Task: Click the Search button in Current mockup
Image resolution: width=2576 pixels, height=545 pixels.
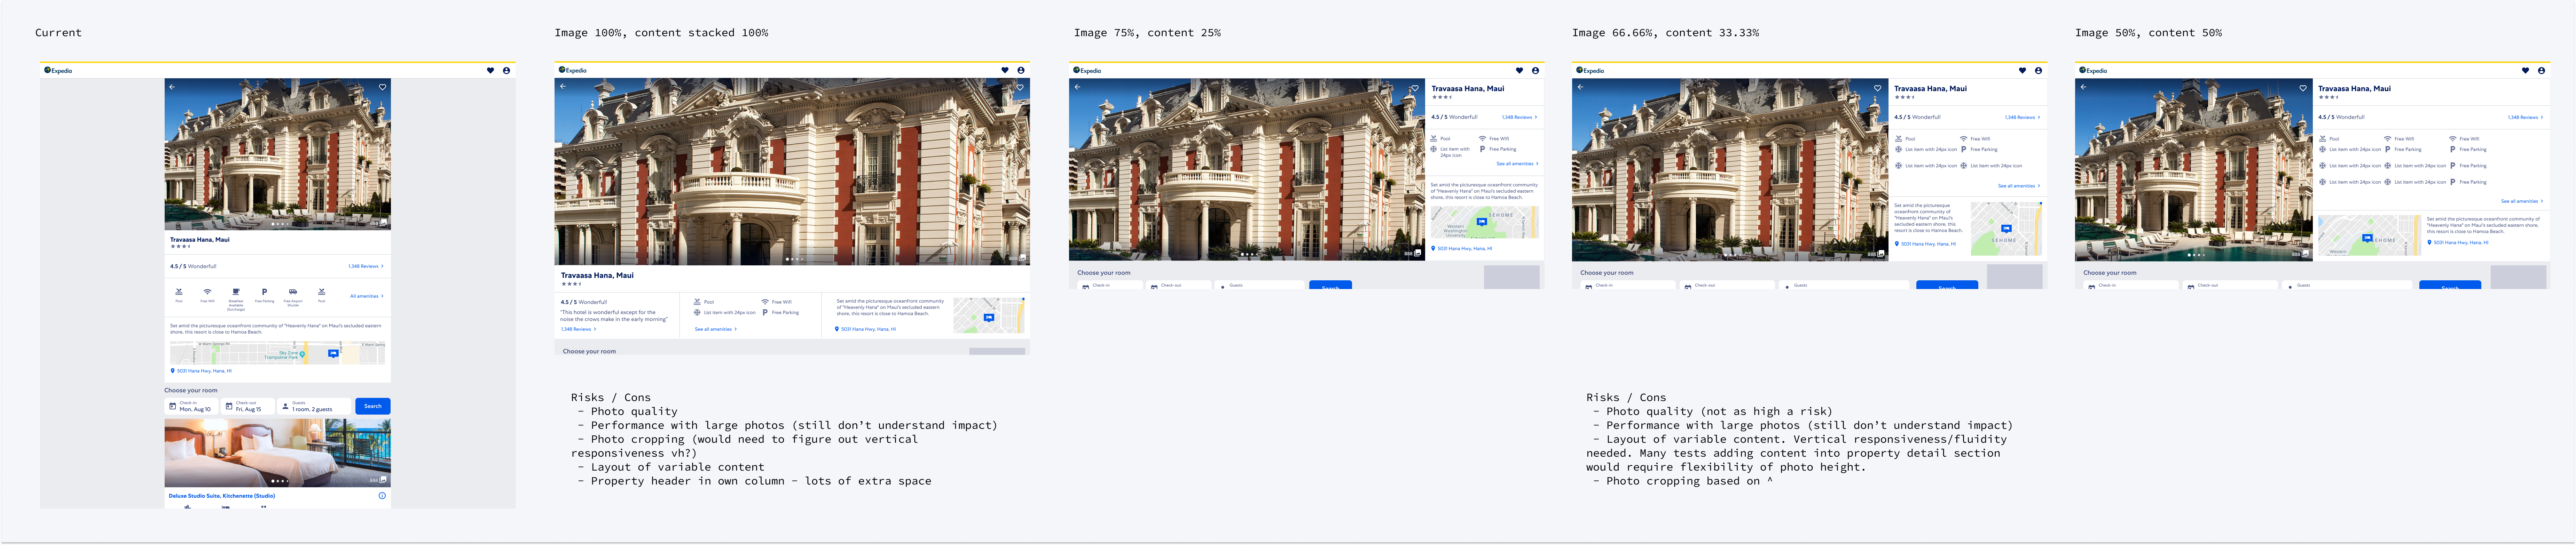Action: click(373, 406)
